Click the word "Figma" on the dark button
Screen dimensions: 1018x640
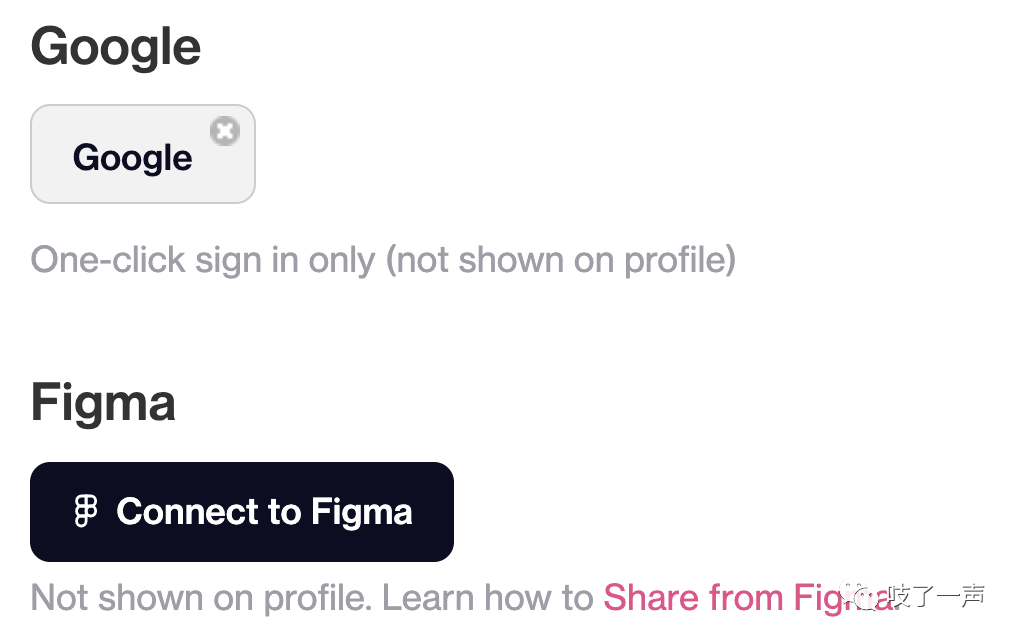[x=361, y=512]
